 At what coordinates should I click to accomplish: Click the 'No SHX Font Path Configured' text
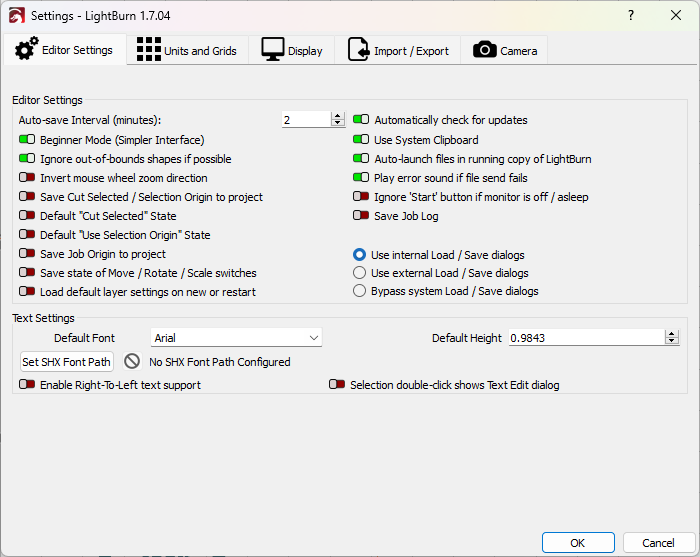click(x=220, y=362)
